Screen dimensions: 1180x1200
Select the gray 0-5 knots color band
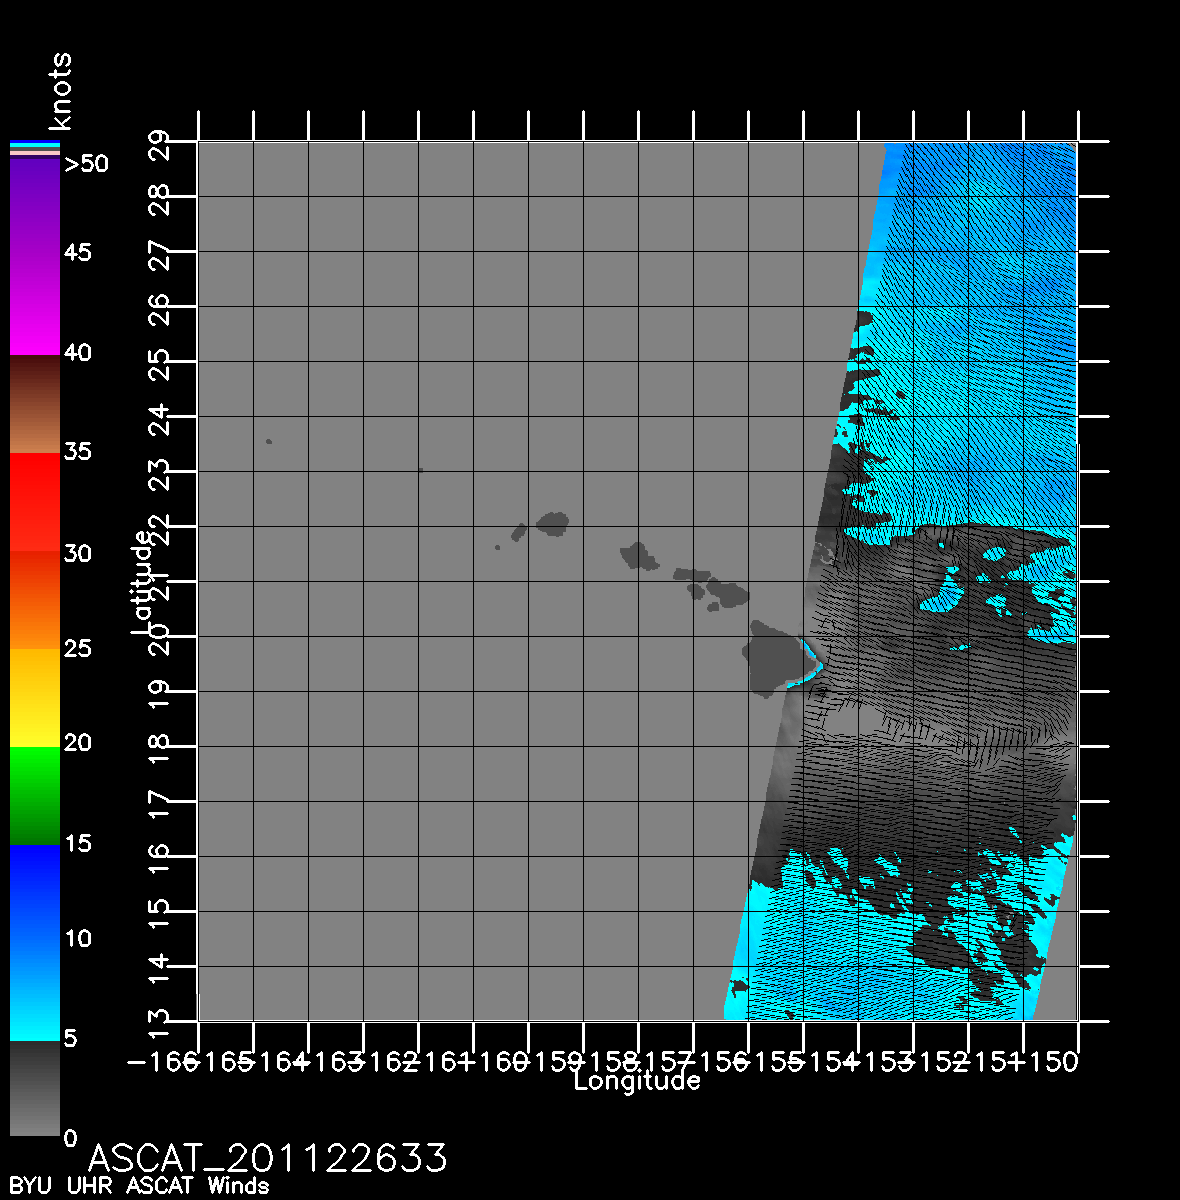34,1088
